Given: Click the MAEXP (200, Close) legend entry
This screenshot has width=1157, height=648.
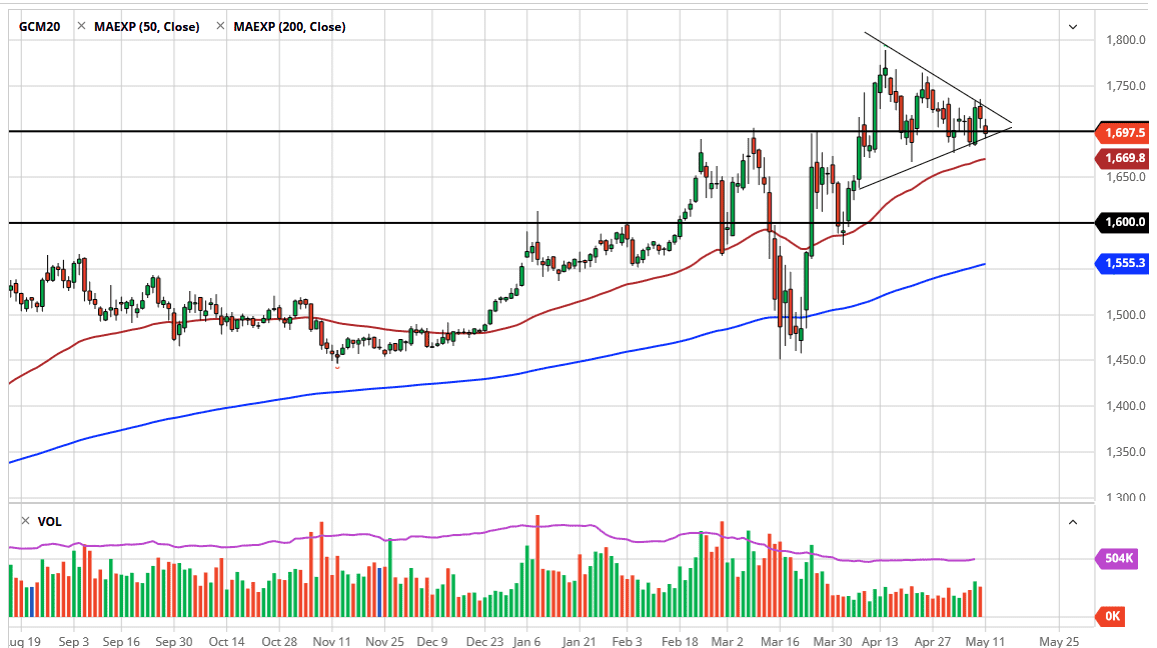Looking at the screenshot, I should [x=289, y=27].
